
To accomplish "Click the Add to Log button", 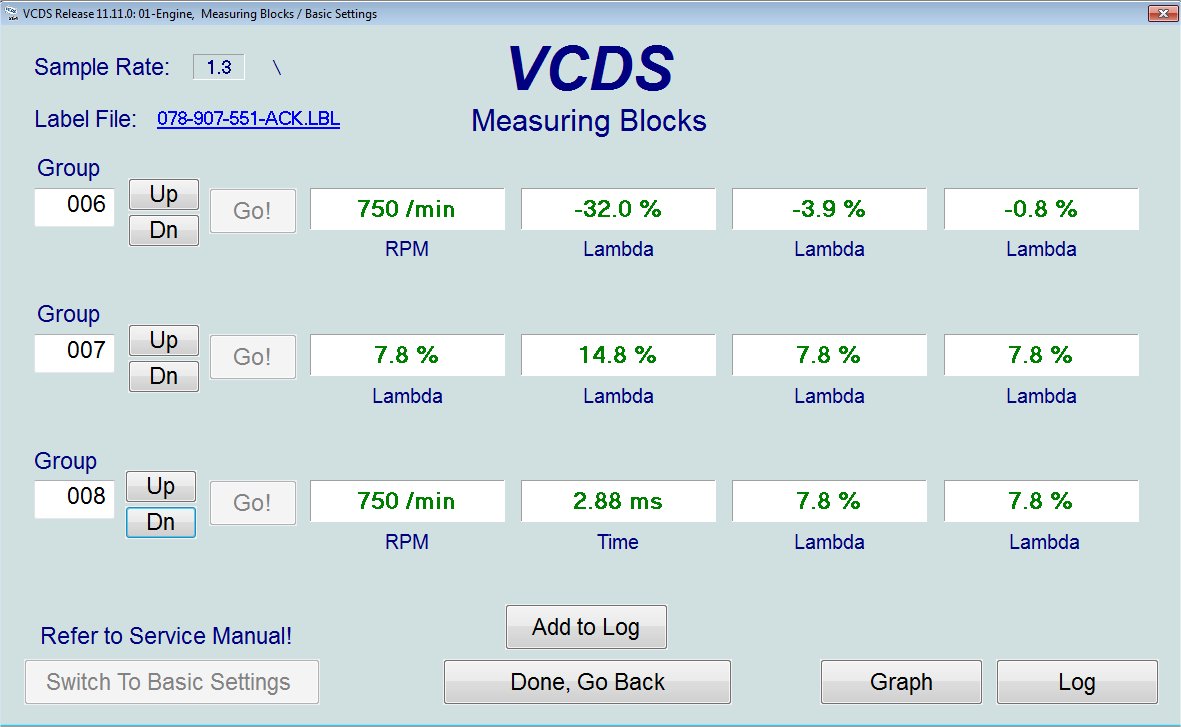I will coord(586,627).
